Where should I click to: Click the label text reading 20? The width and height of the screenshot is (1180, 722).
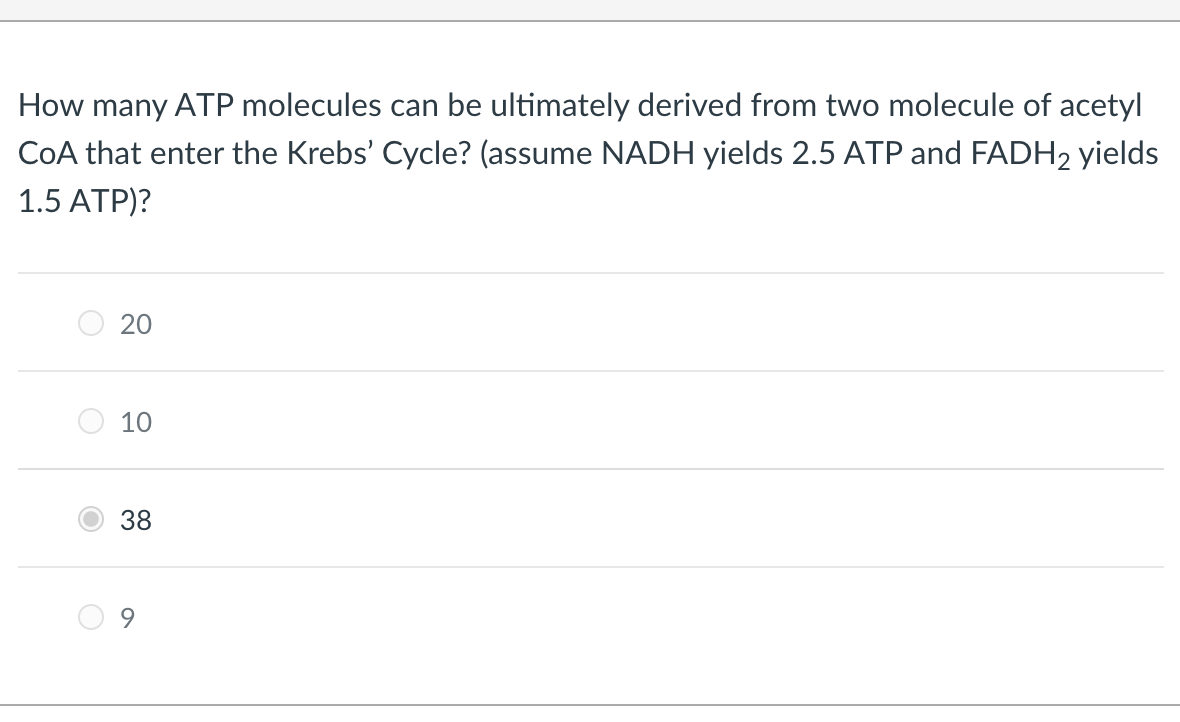[x=137, y=323]
